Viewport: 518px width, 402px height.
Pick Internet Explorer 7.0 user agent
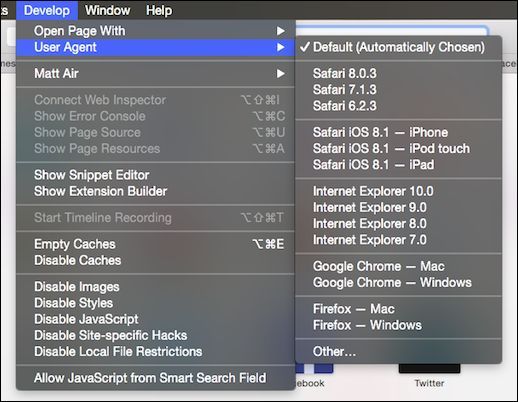pos(398,240)
